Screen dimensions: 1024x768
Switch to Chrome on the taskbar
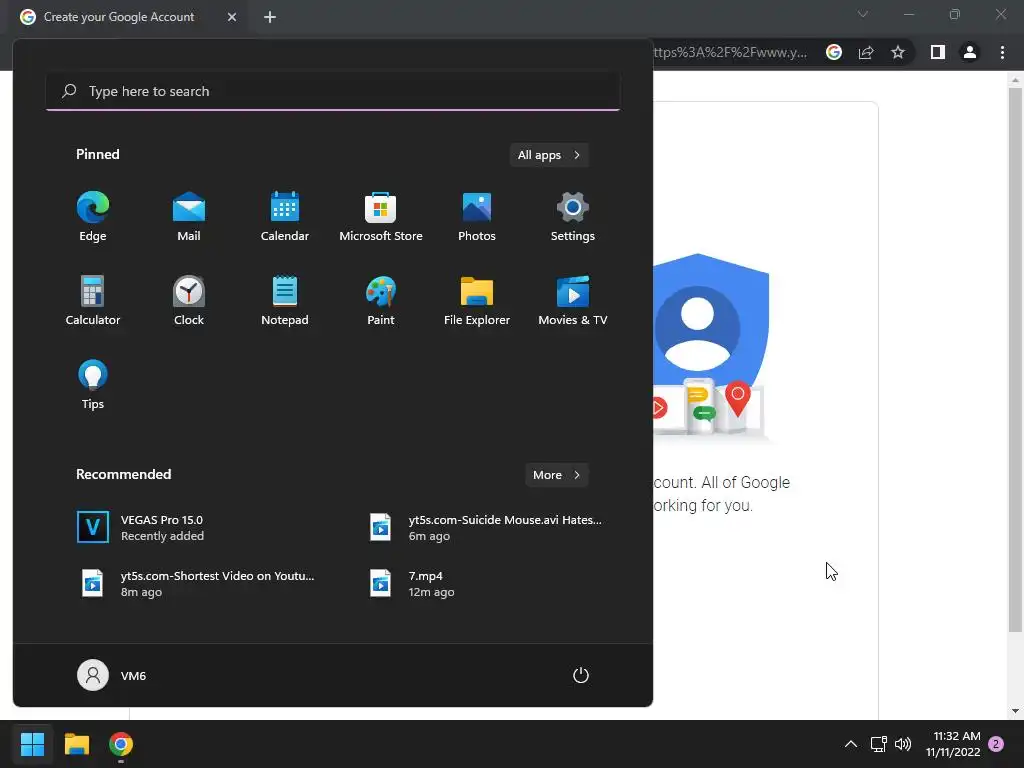pyautogui.click(x=121, y=744)
